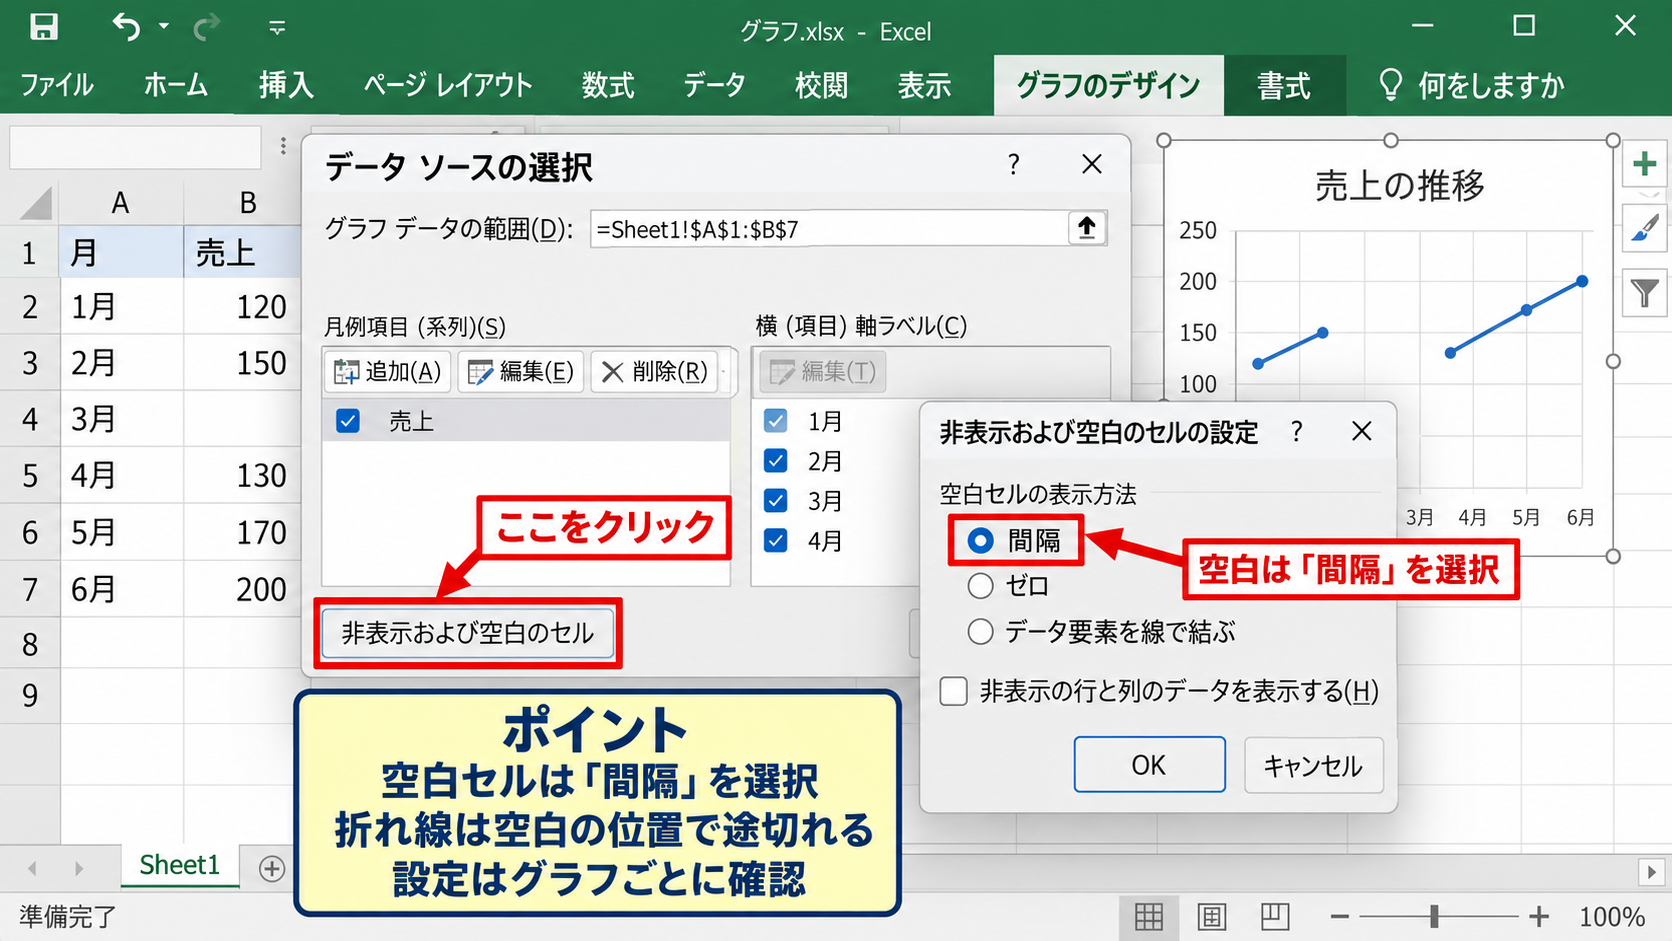Click the zoom out minus icon
Image resolution: width=1672 pixels, height=941 pixels.
pos(1340,916)
